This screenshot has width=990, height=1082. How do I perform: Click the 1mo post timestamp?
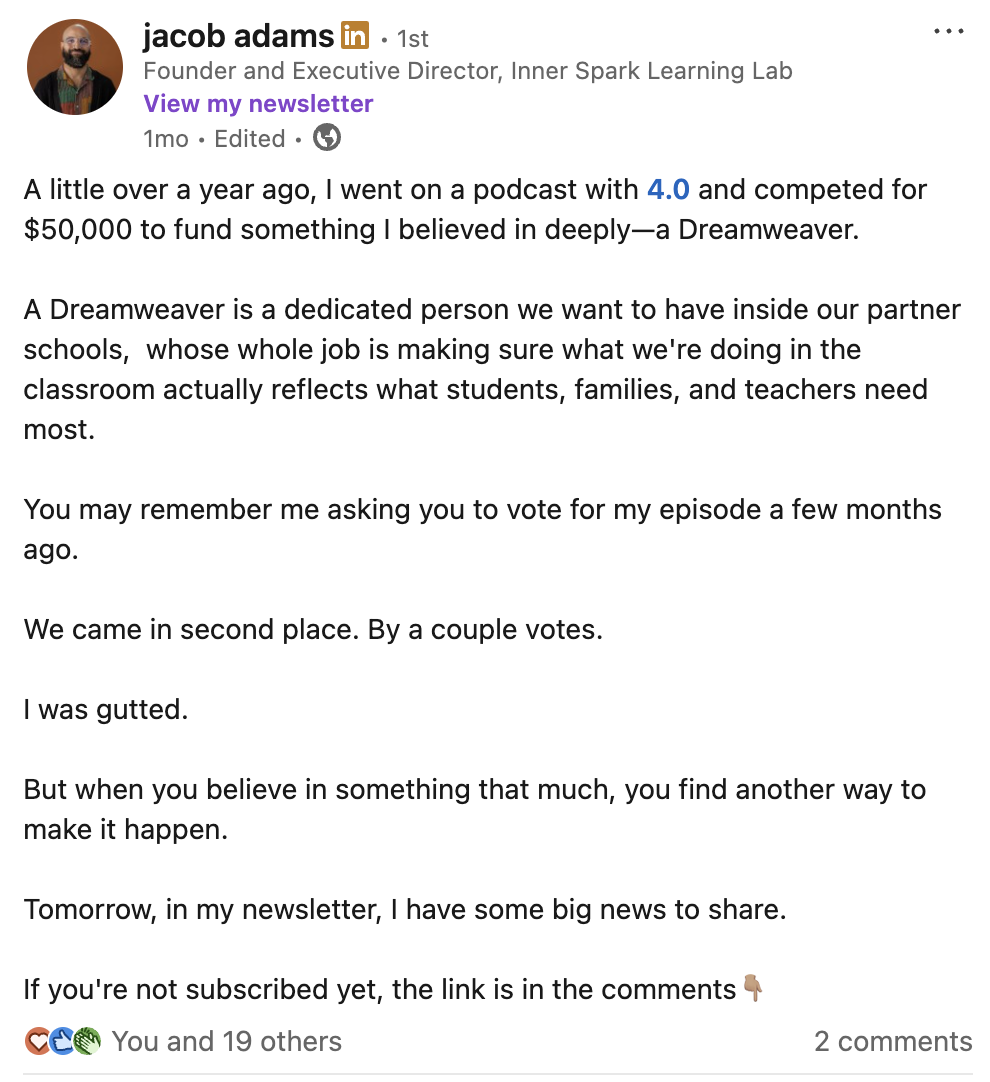point(166,139)
